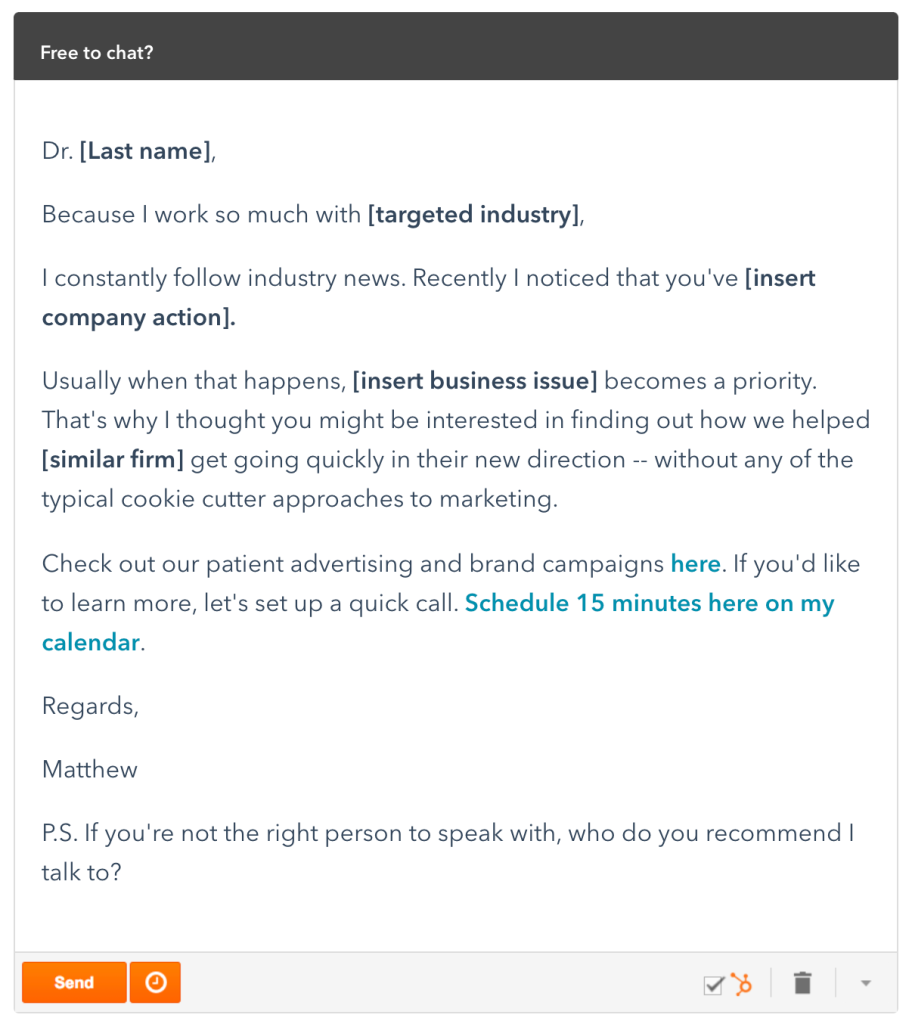The image size is (912, 1024).
Task: Discard draft with the trash icon
Action: [x=802, y=983]
